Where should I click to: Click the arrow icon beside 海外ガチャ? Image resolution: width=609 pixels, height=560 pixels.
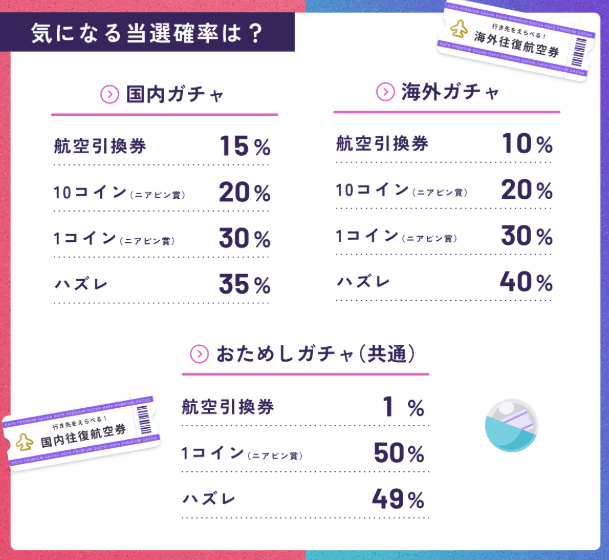point(384,92)
